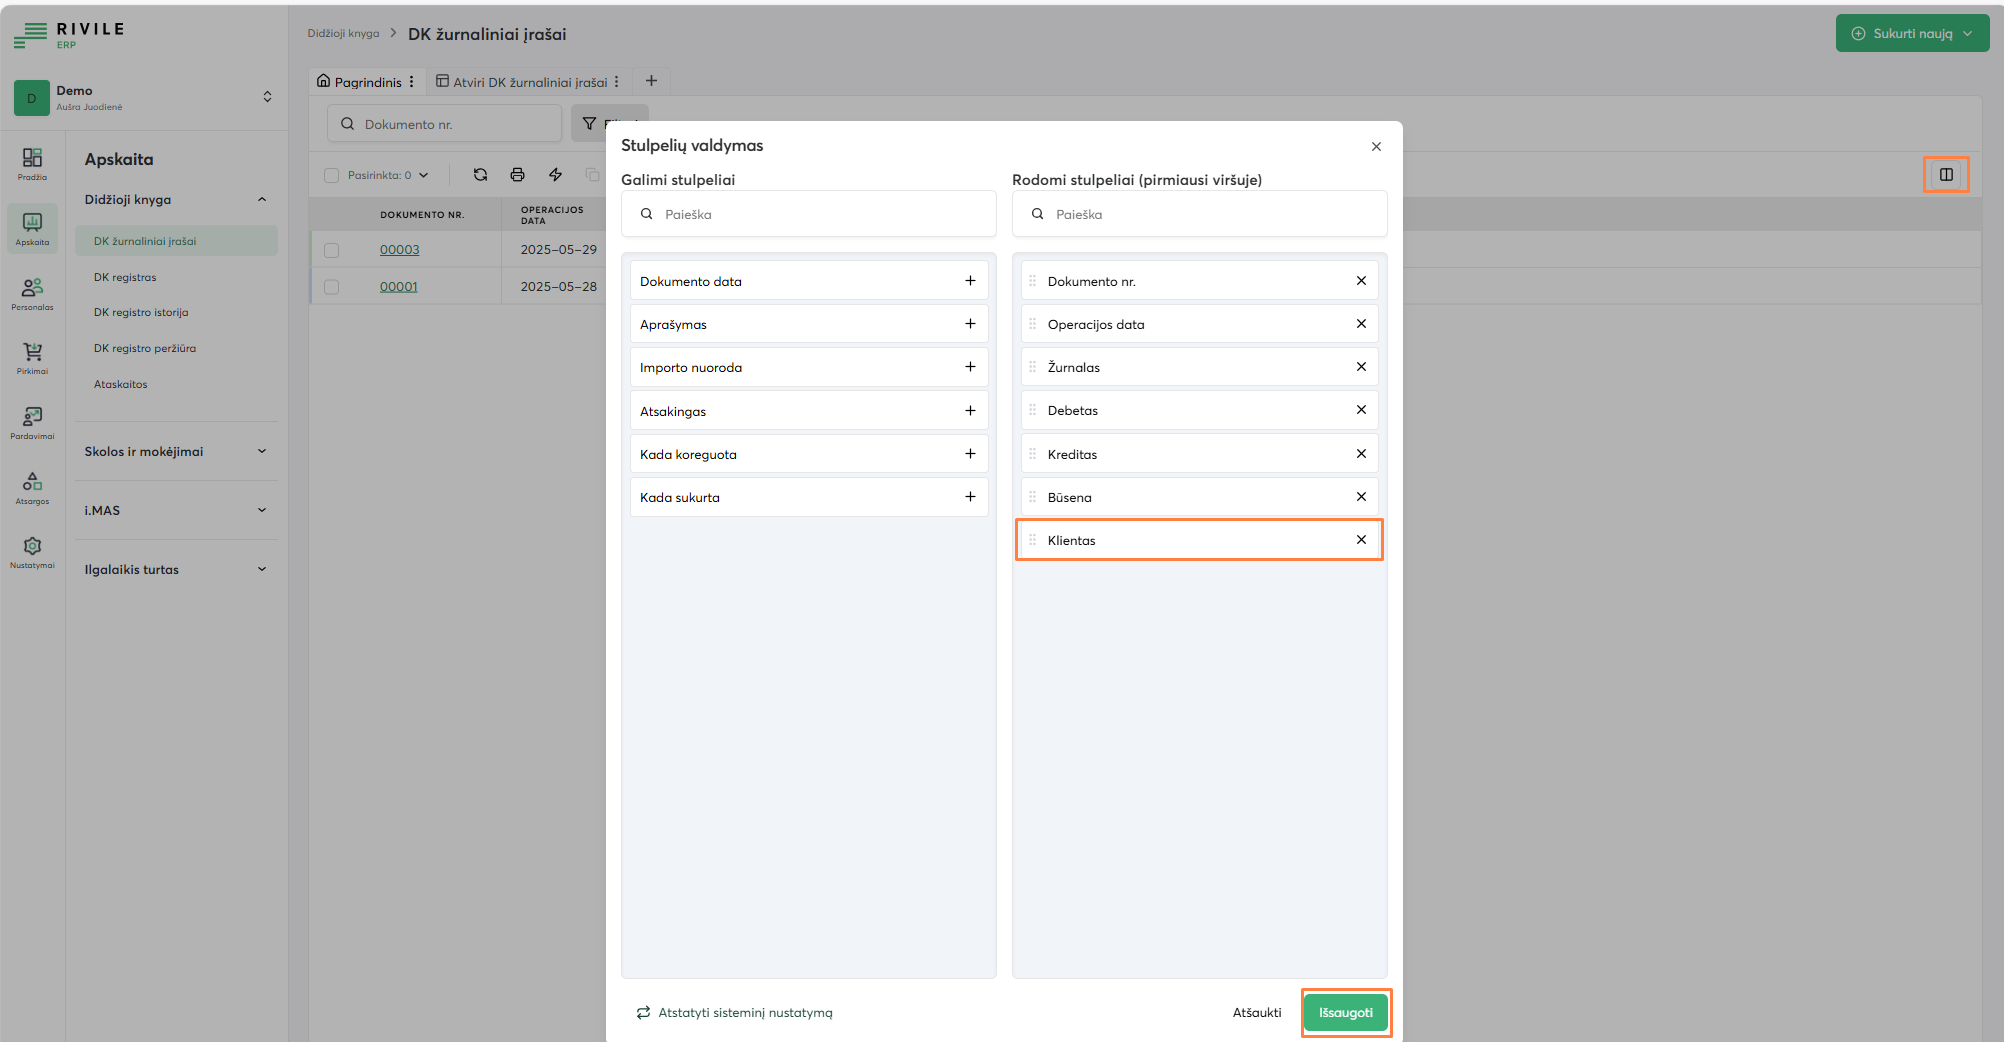Open the Pradžia home screen from sidebar
Screen dimensions: 2004x1042
[31, 163]
